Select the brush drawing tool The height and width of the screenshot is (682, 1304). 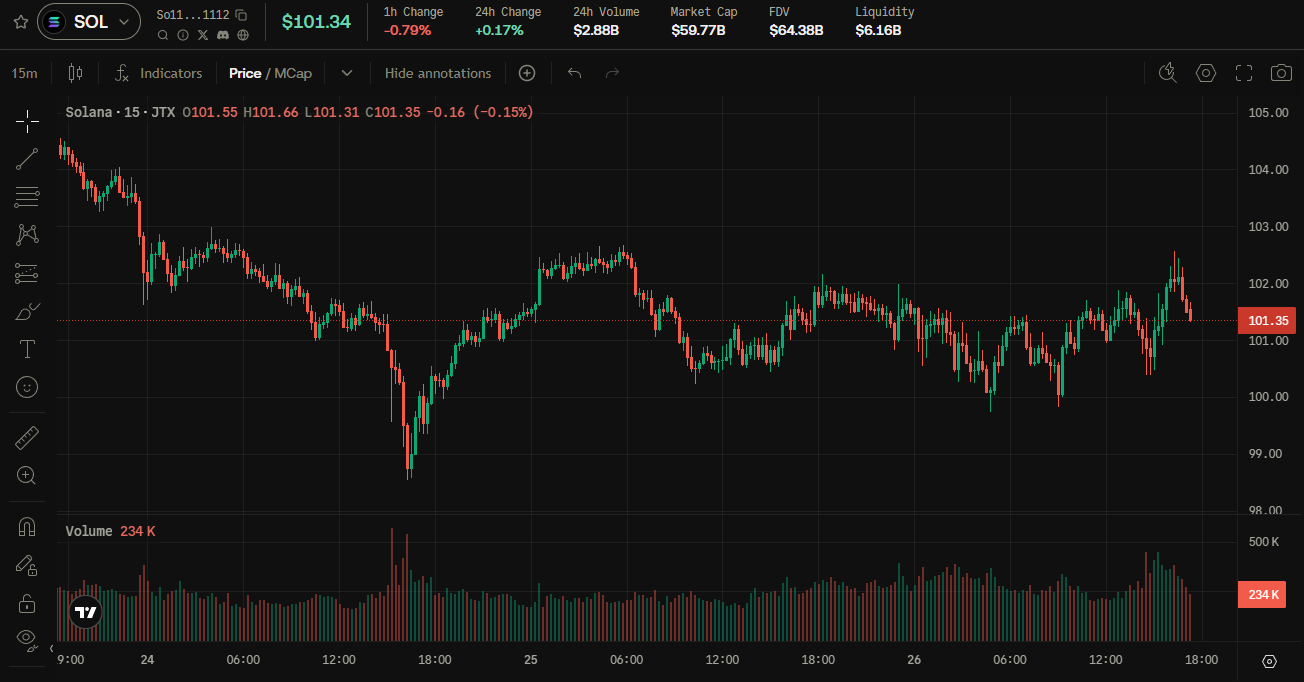point(27,311)
